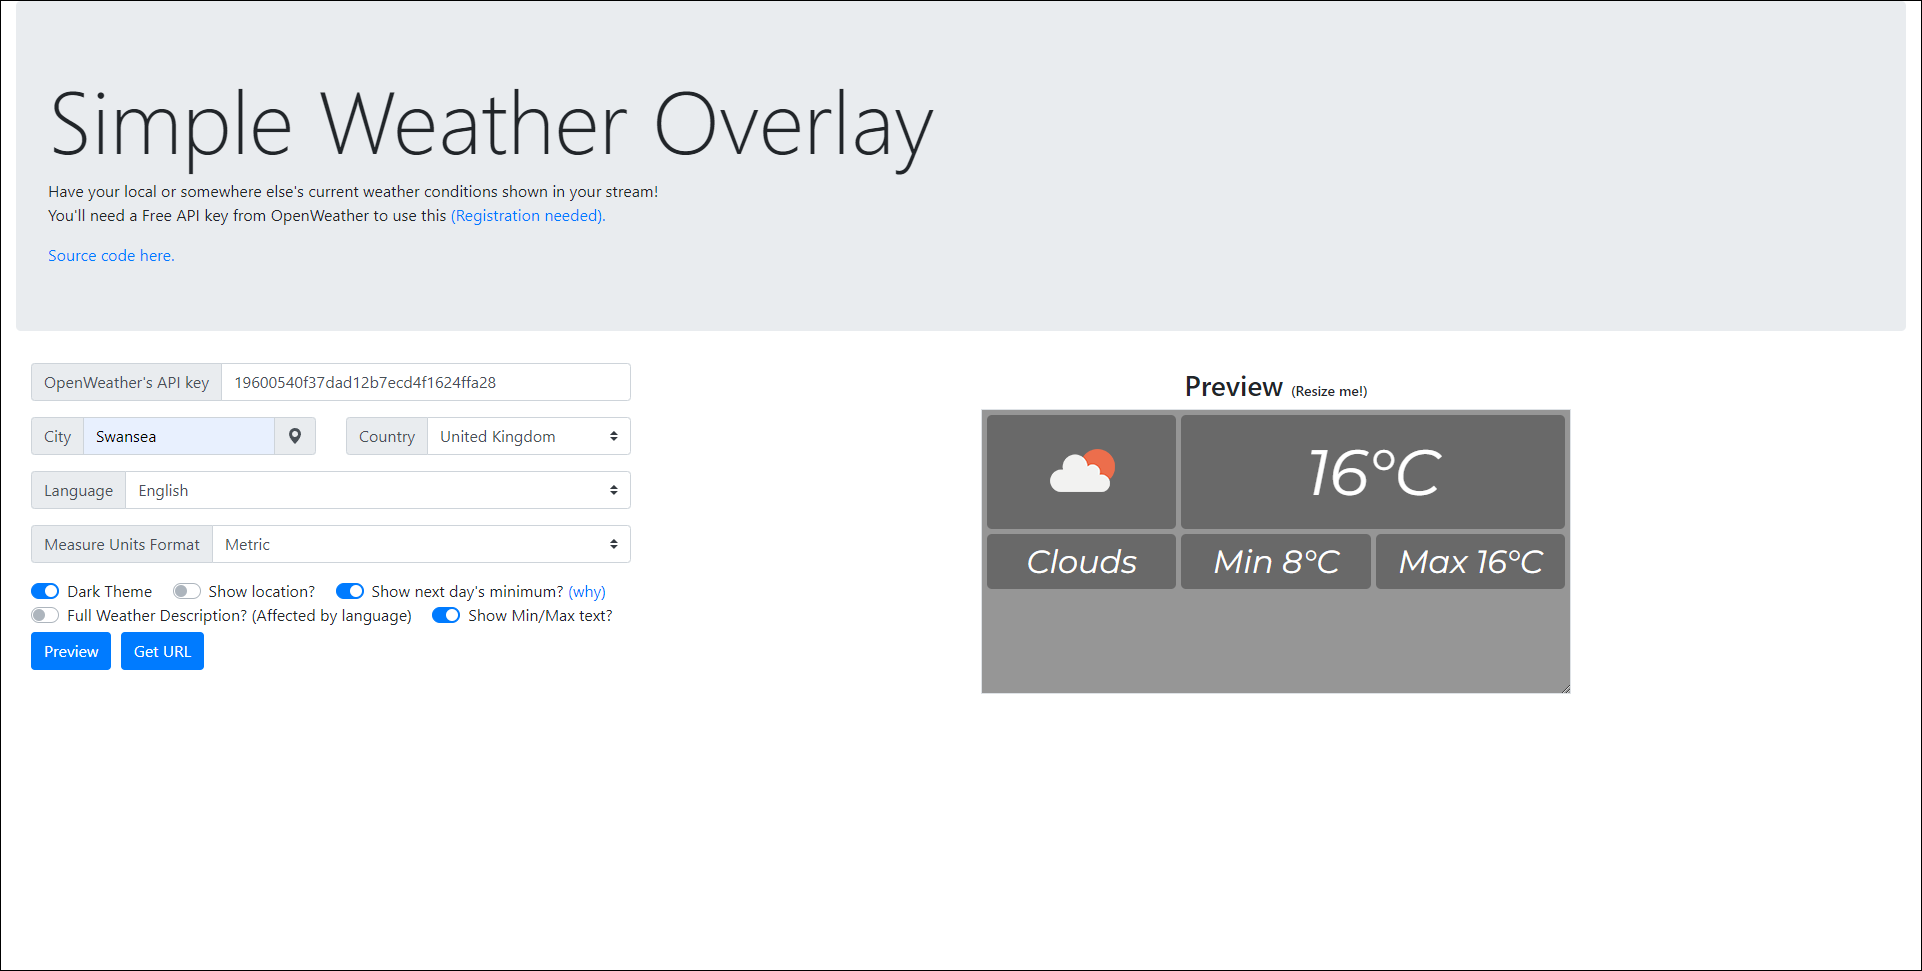Disable Show next day's minimum switch
1922x971 pixels.
click(350, 591)
